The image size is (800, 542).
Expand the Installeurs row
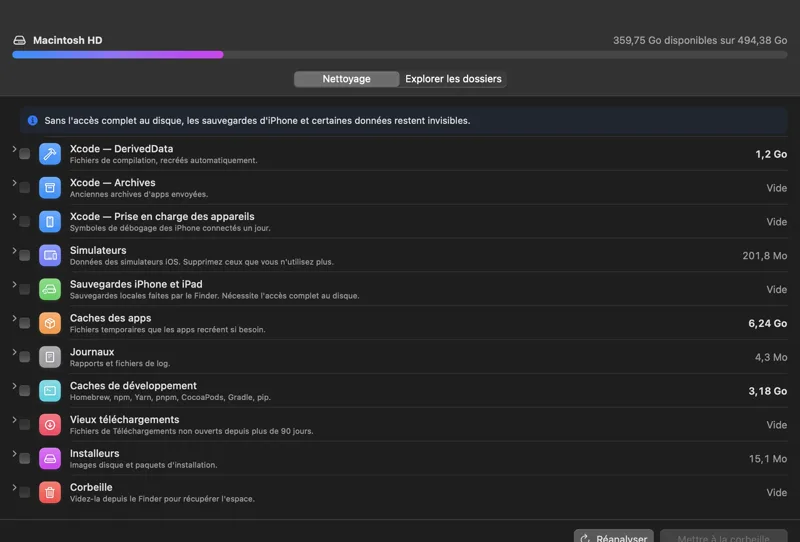(14, 454)
